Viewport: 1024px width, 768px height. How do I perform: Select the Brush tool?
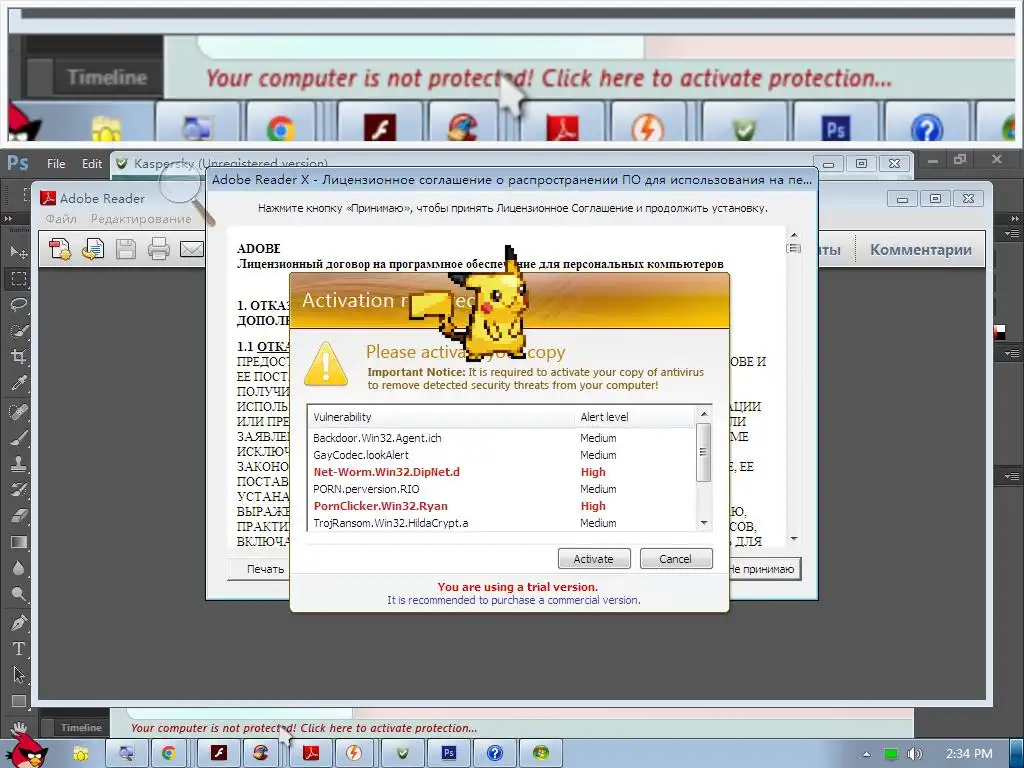[x=18, y=438]
